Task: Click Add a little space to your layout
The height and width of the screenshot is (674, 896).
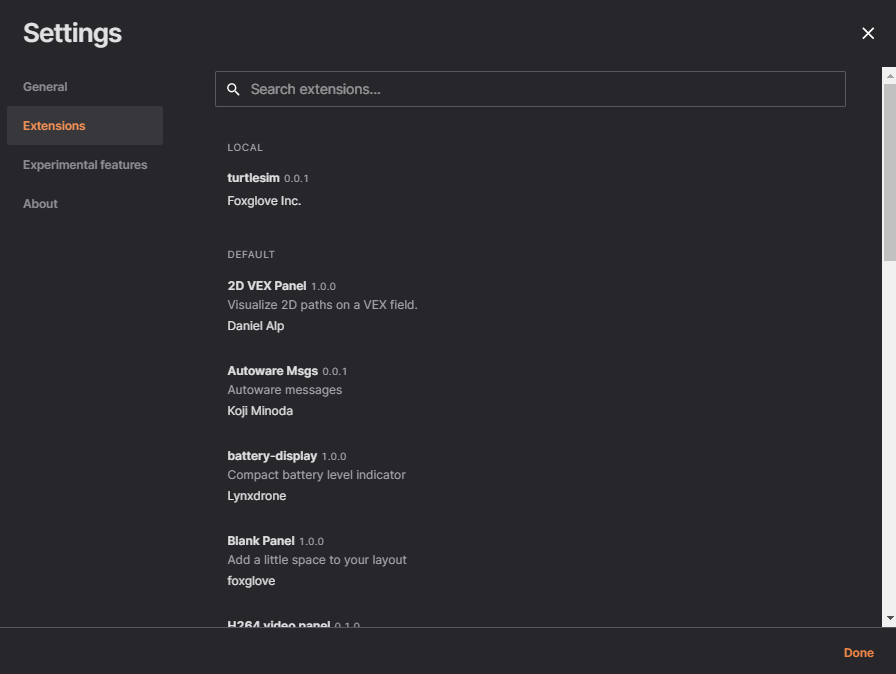Action: coord(317,560)
